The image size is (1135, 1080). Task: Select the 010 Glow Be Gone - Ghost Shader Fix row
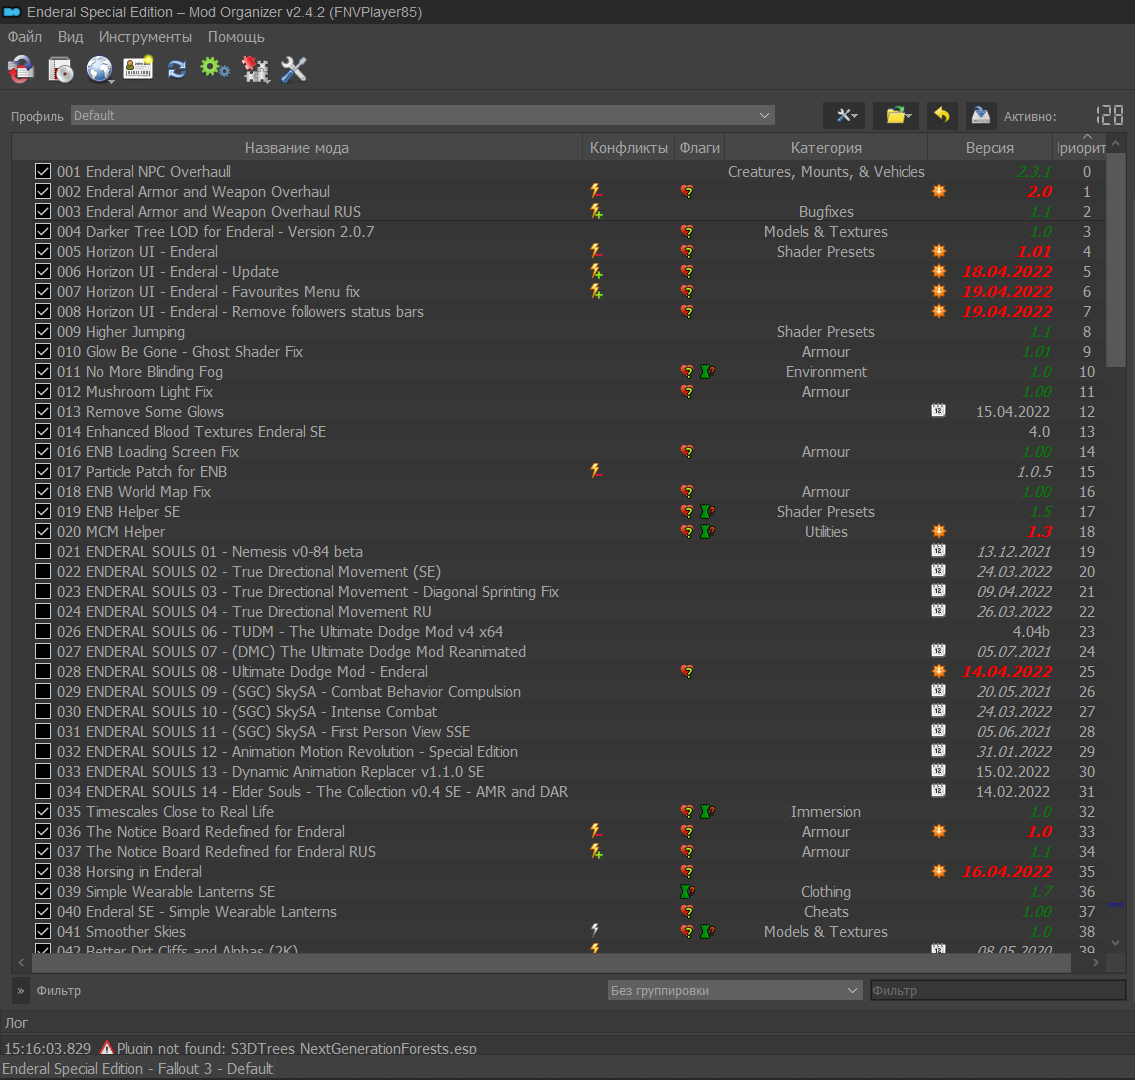pyautogui.click(x=559, y=352)
